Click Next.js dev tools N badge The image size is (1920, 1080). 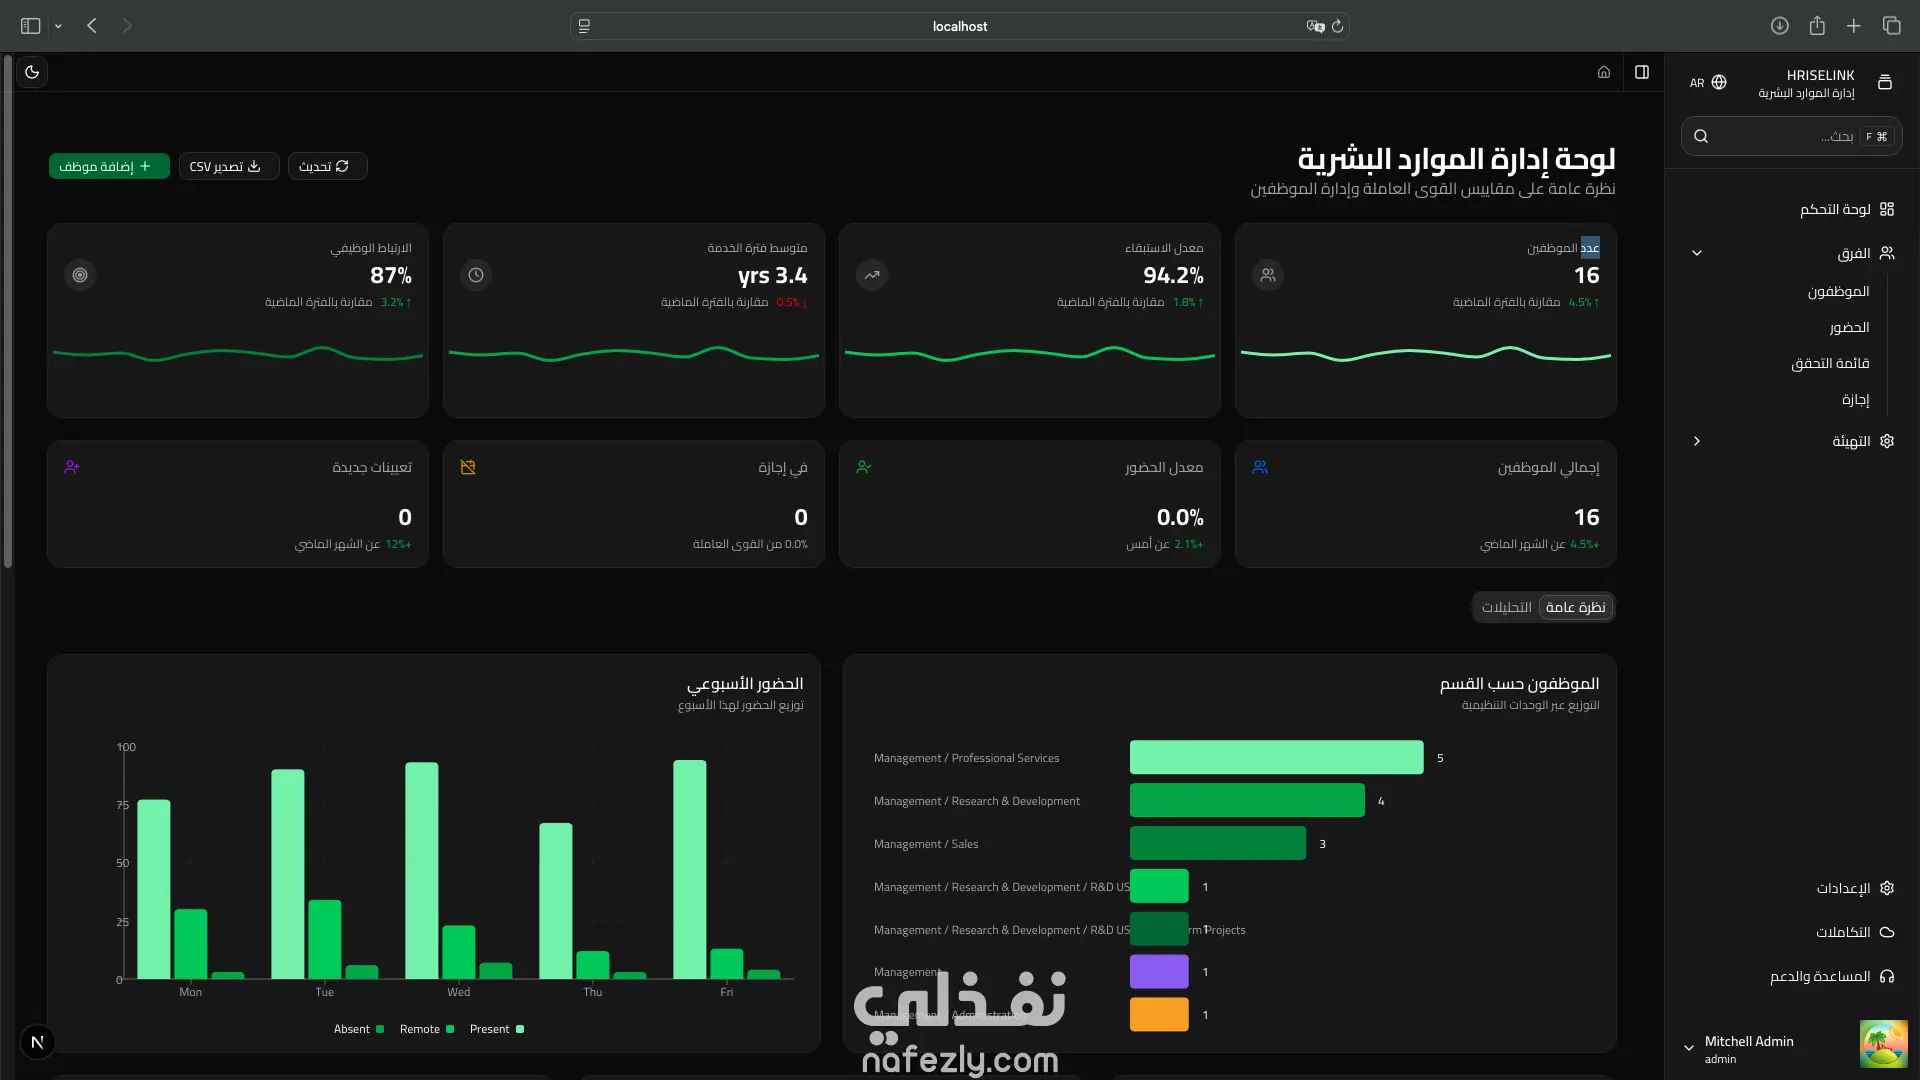[37, 1042]
